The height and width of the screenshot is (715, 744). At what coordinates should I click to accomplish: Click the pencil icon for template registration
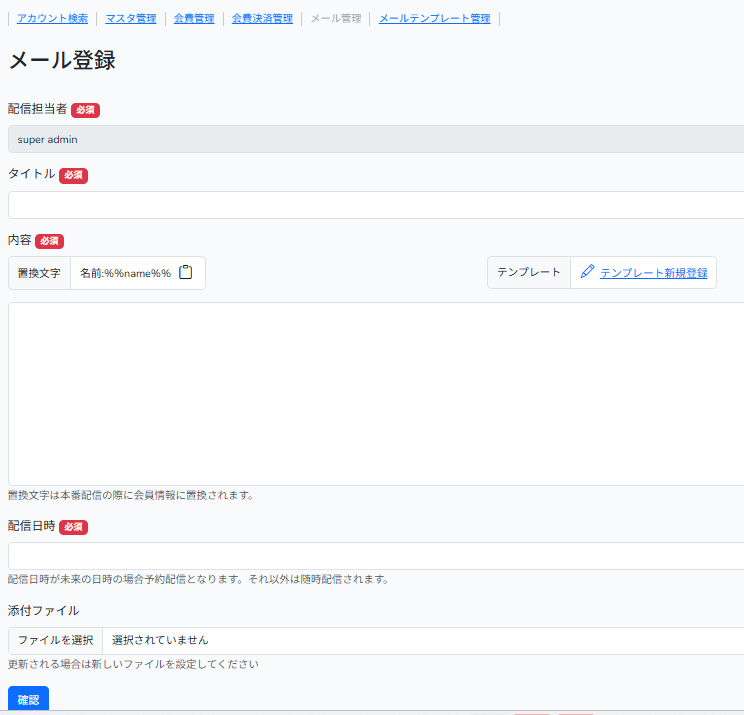pyautogui.click(x=587, y=272)
